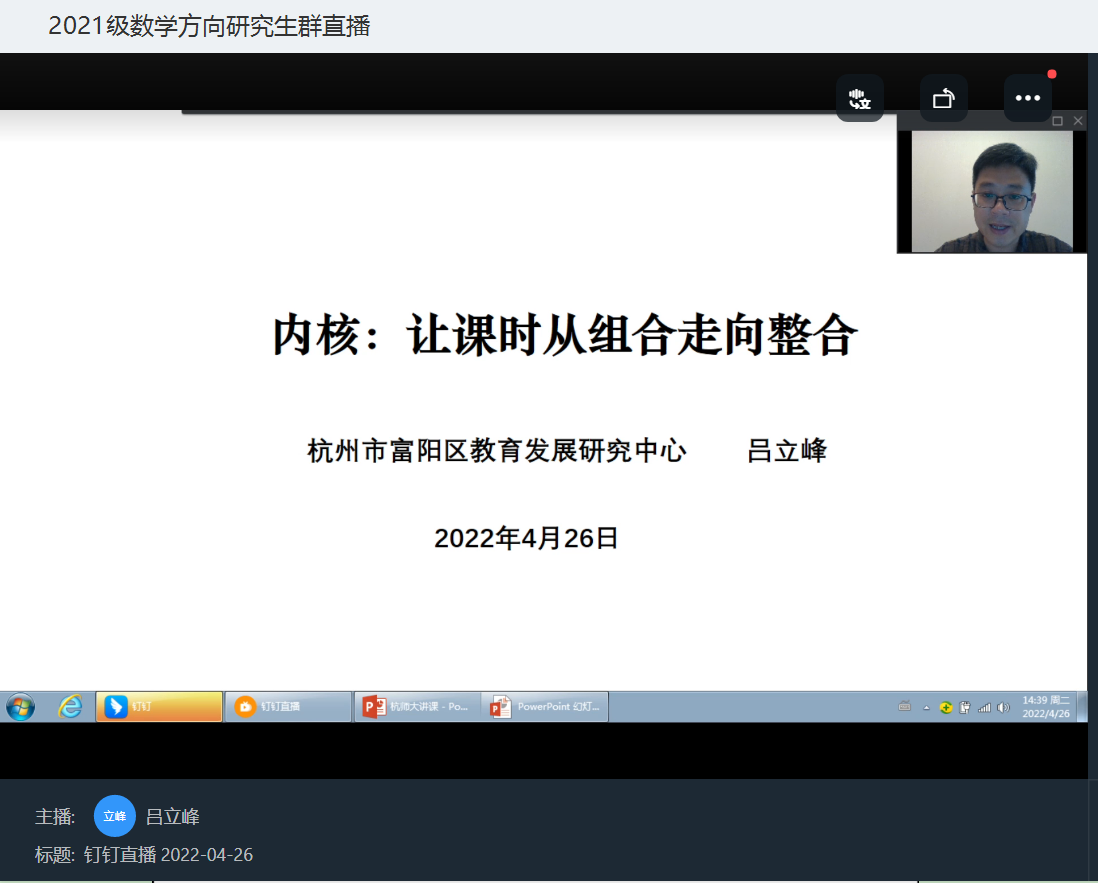Click the rotate screen icon
Screen dimensions: 1100x886
coord(944,98)
